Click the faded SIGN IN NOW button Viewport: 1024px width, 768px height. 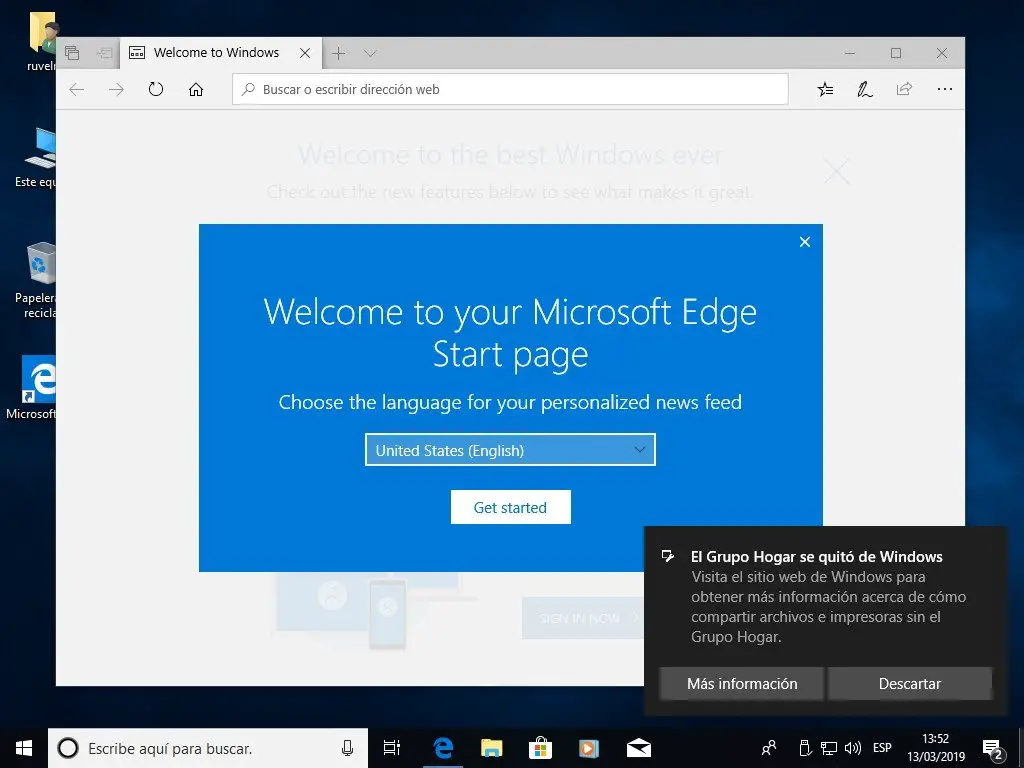tap(583, 618)
